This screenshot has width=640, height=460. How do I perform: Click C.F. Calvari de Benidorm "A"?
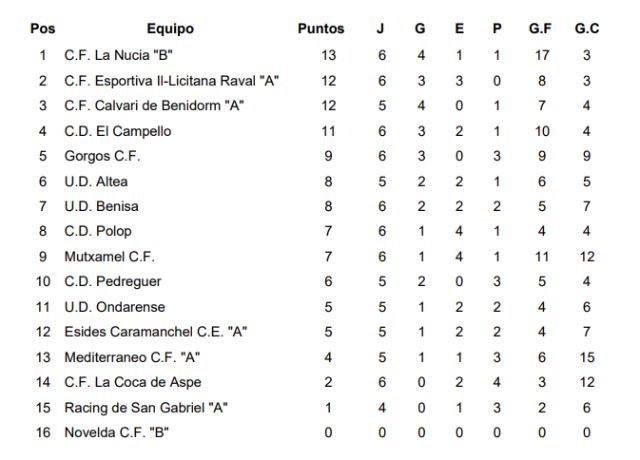click(154, 105)
